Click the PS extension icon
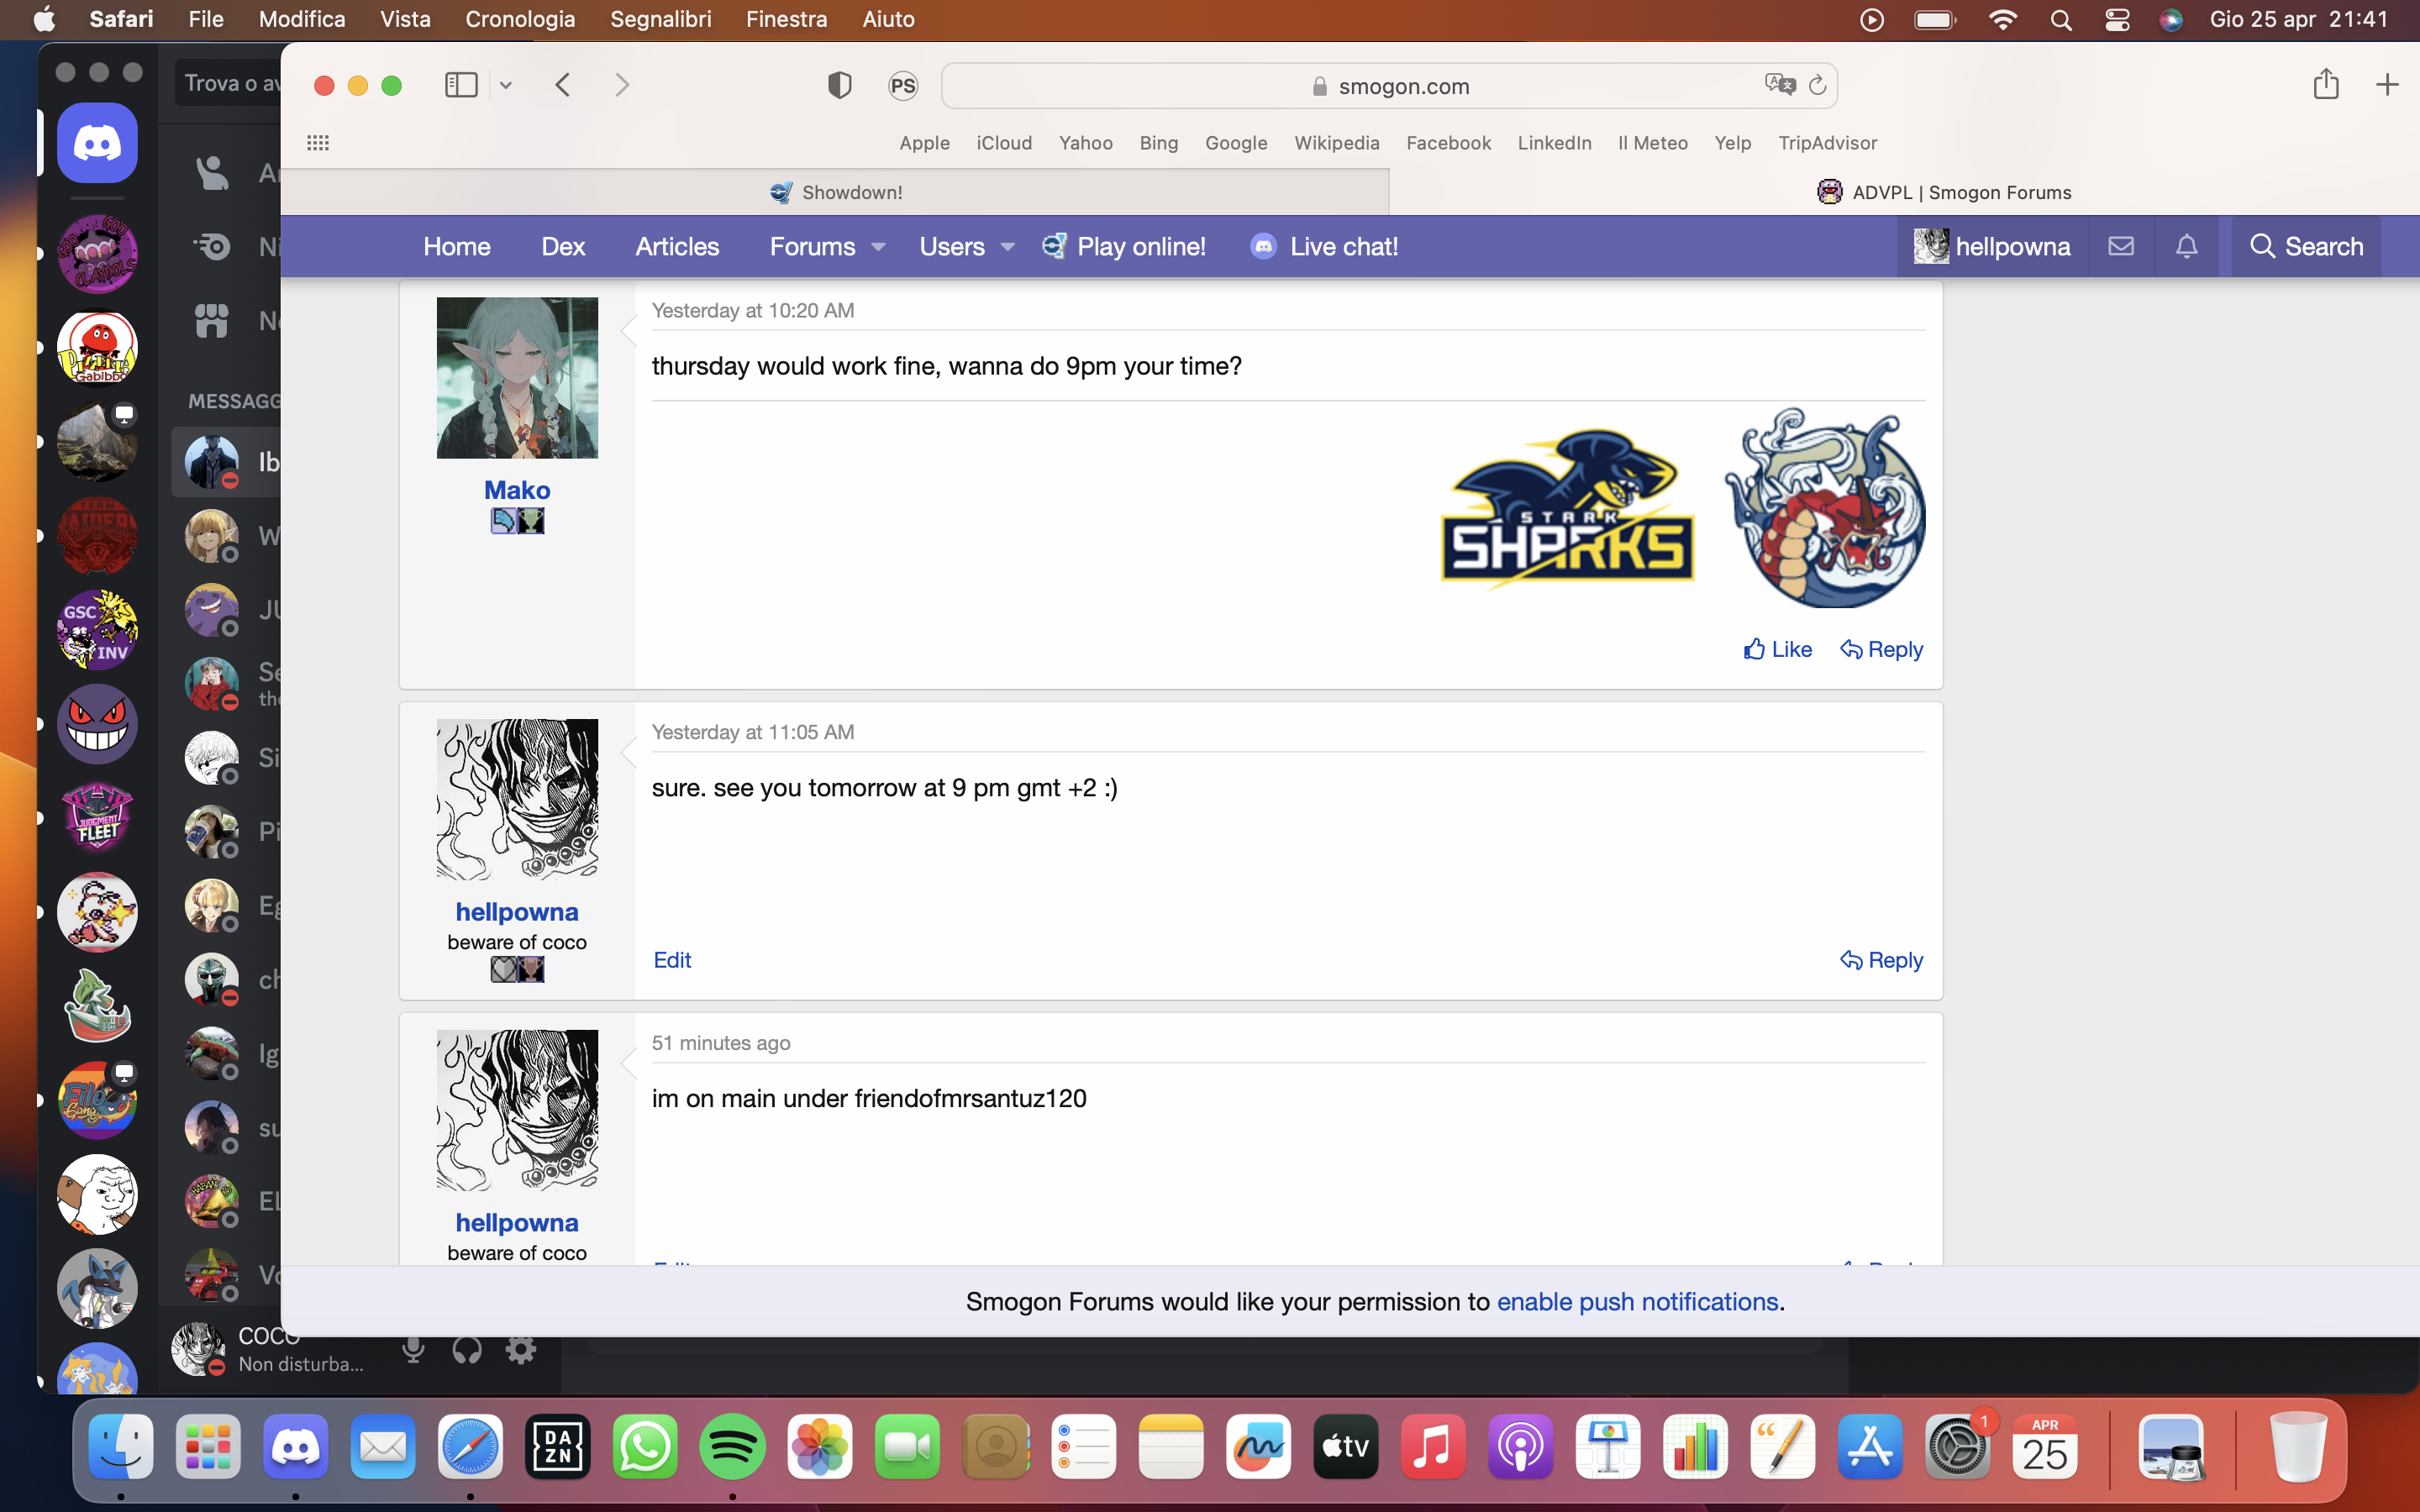 (903, 86)
